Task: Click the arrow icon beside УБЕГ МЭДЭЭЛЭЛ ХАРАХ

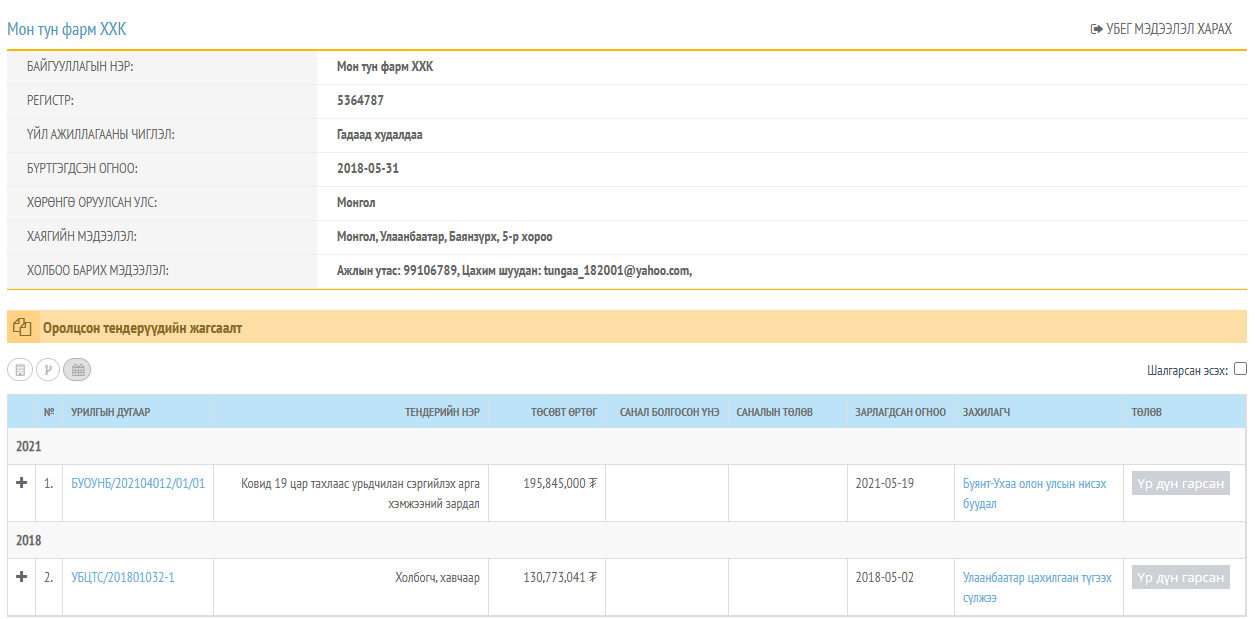Action: pyautogui.click(x=1096, y=30)
